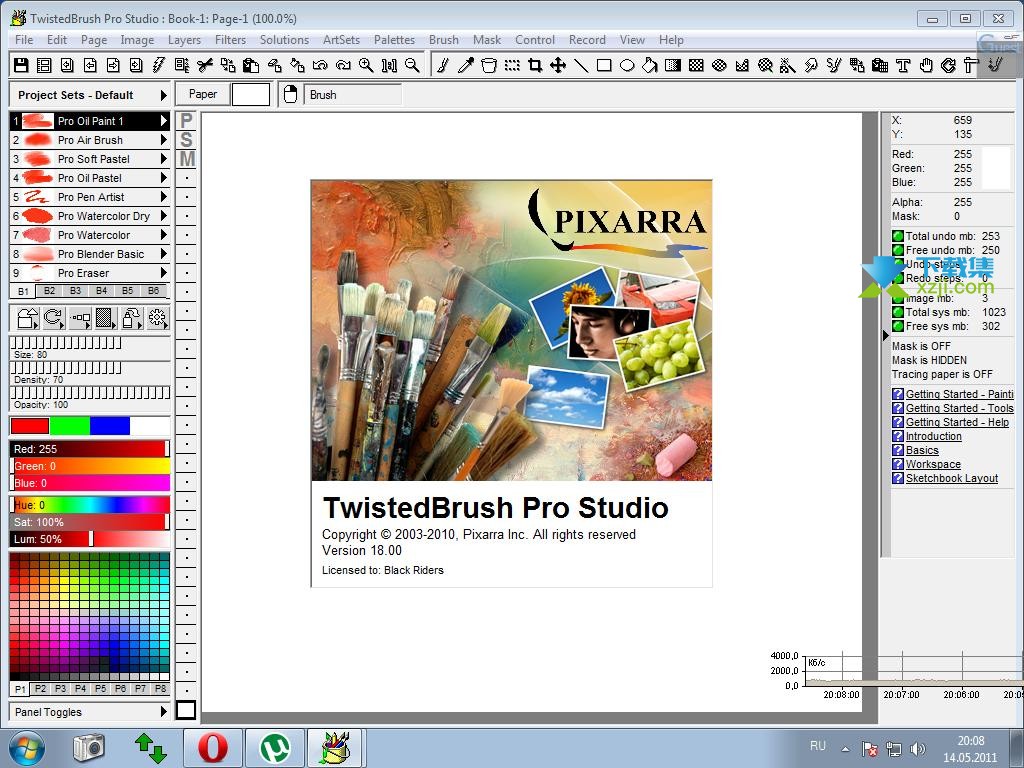Click the Redo arrow icon

pyautogui.click(x=343, y=65)
